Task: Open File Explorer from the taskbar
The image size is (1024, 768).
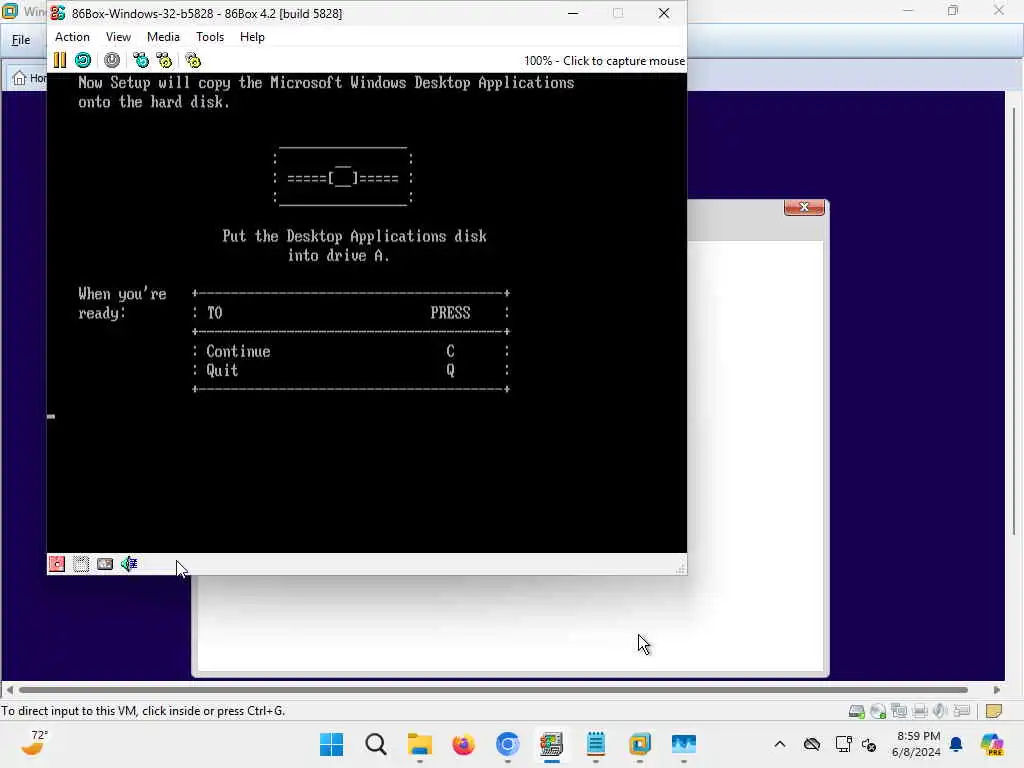Action: [419, 744]
